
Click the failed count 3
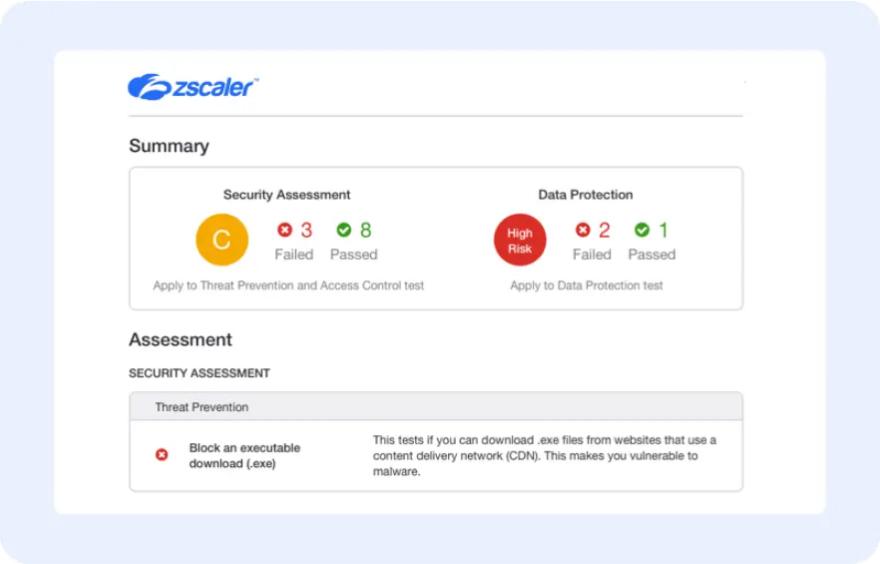tap(306, 230)
